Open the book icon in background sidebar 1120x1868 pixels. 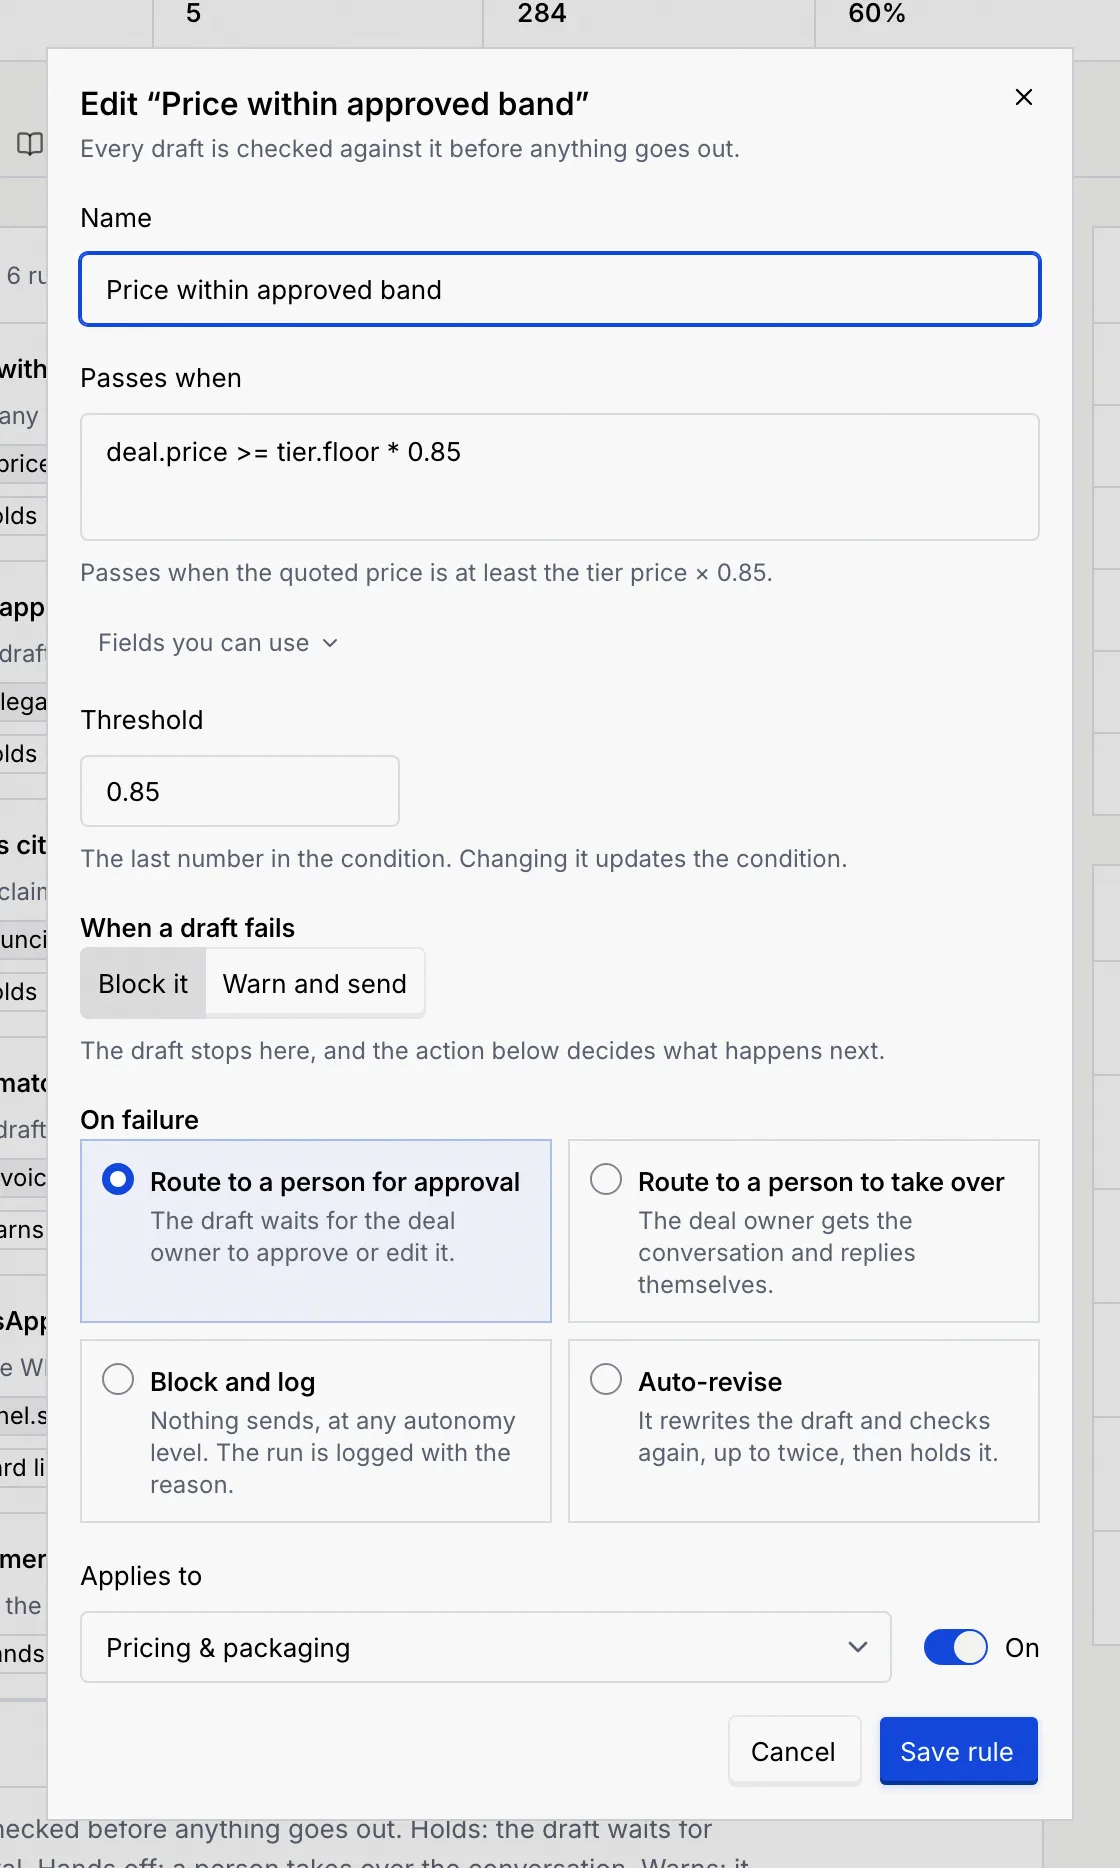click(30, 144)
